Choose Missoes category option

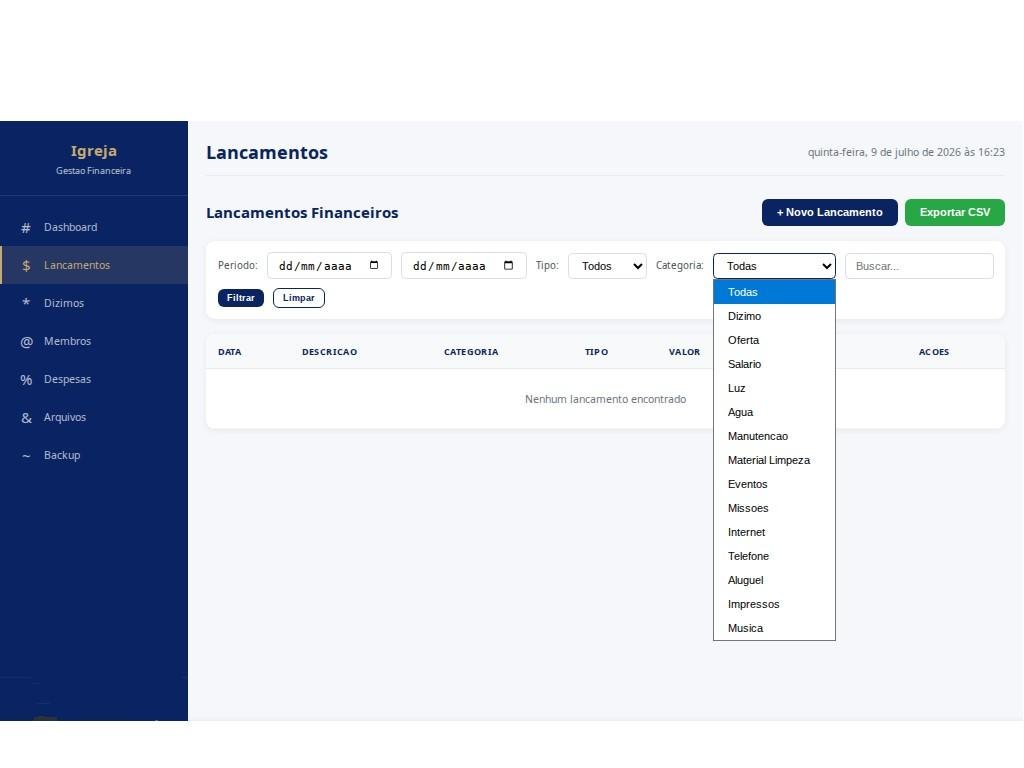click(775, 508)
